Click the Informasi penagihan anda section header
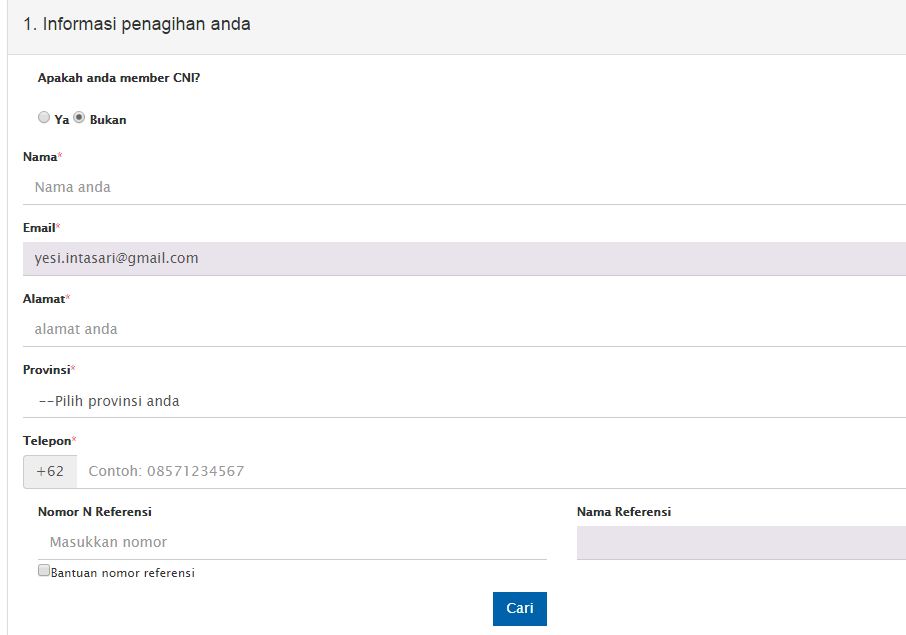 (x=137, y=24)
